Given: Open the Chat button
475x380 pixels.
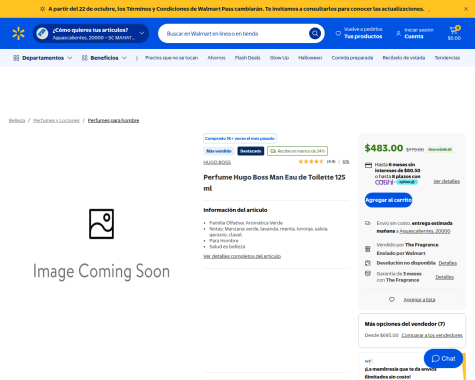Looking at the screenshot, I should coord(443,359).
